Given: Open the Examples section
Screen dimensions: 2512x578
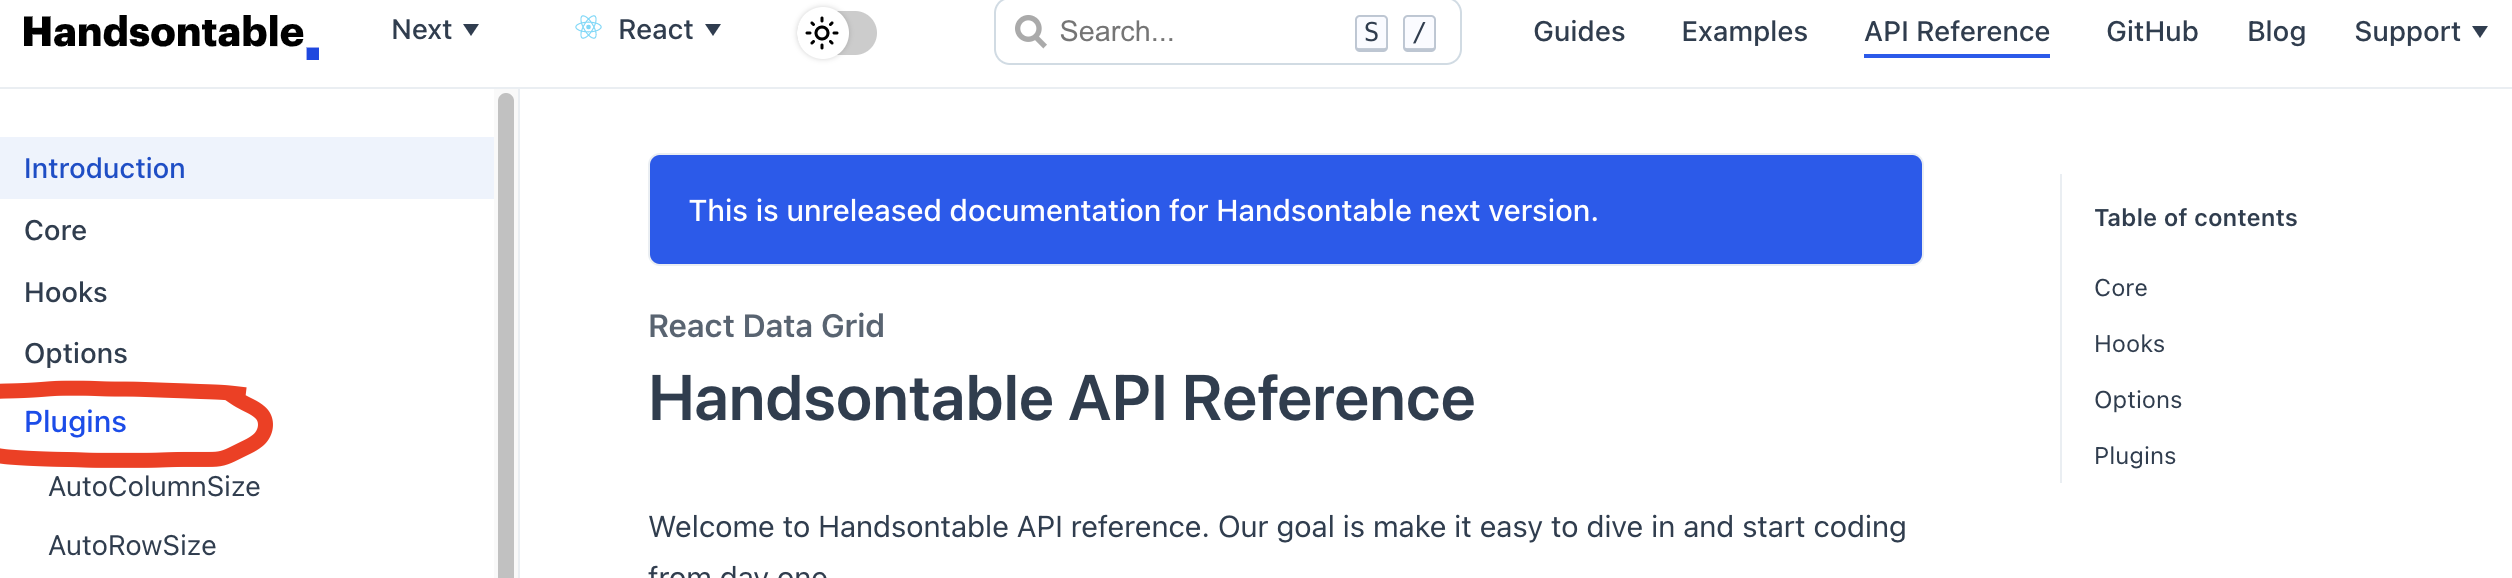Looking at the screenshot, I should [1745, 31].
